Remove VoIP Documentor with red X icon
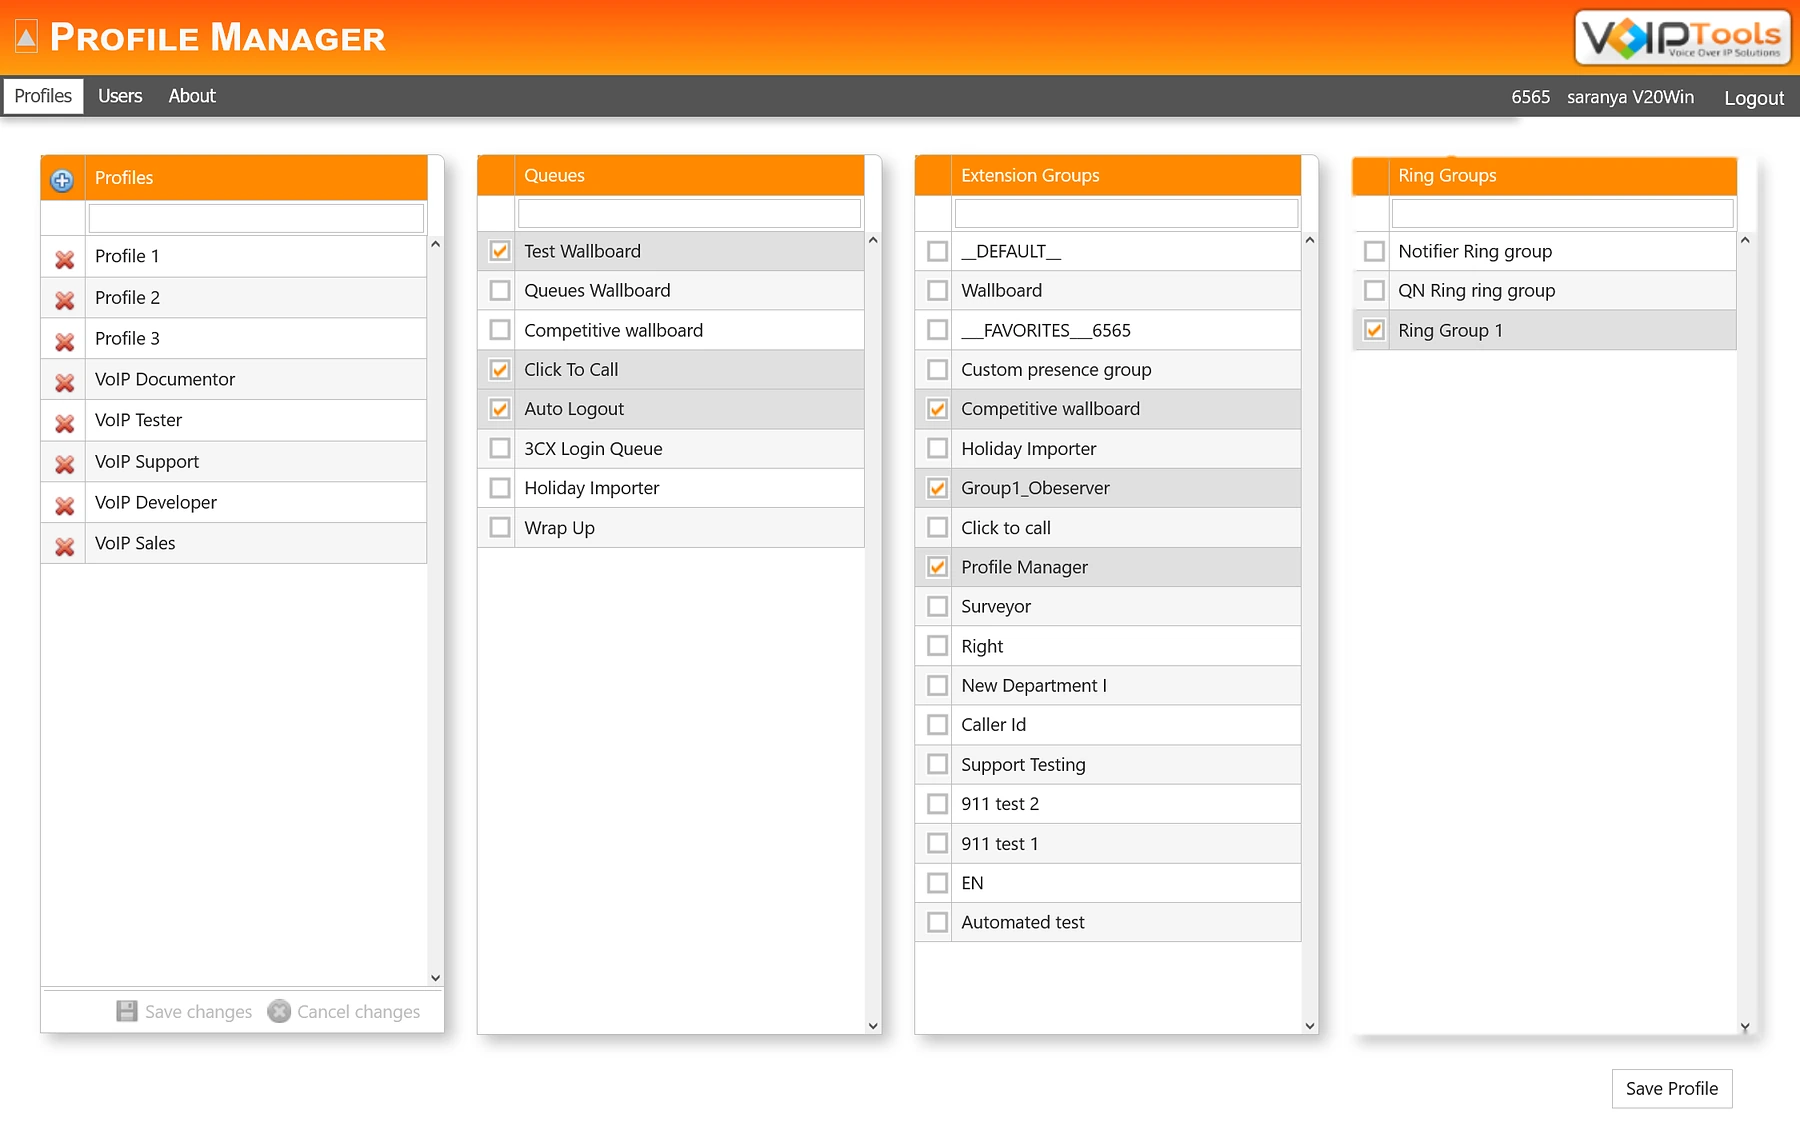 pyautogui.click(x=65, y=382)
